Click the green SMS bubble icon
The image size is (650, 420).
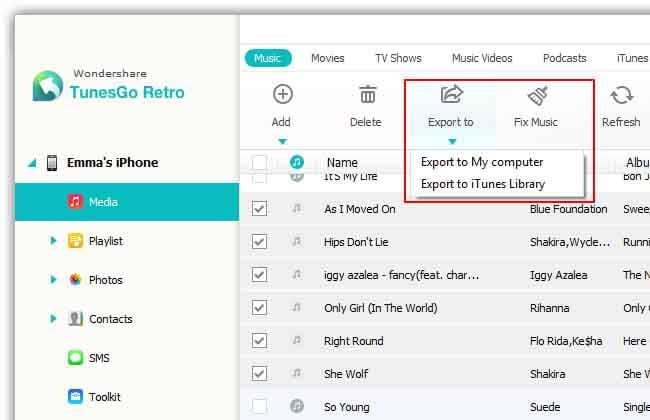tap(75, 358)
